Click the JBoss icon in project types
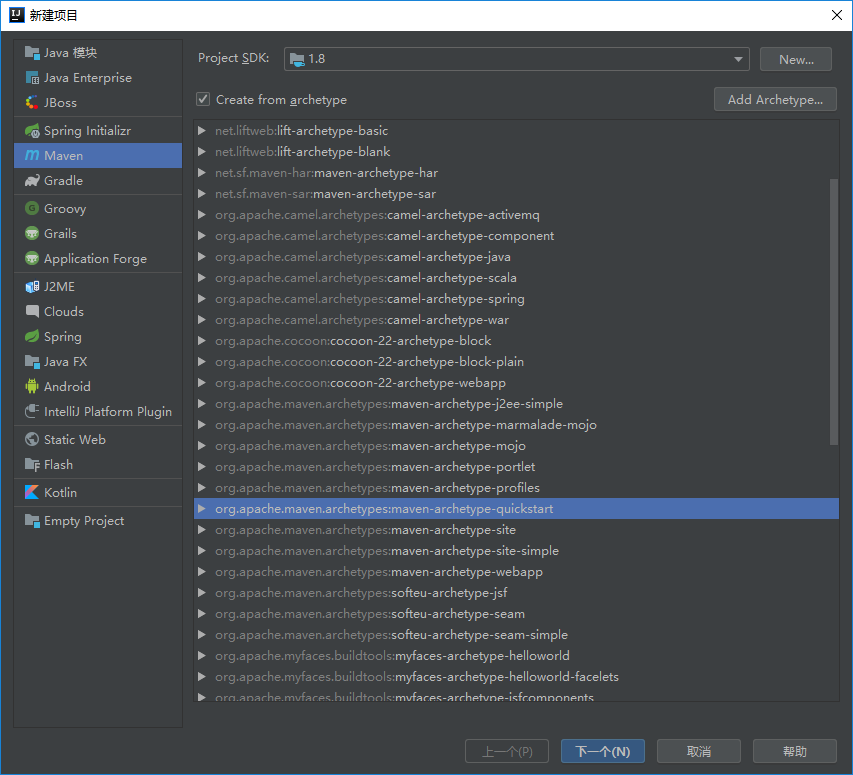This screenshot has height=775, width=853. click(x=32, y=103)
